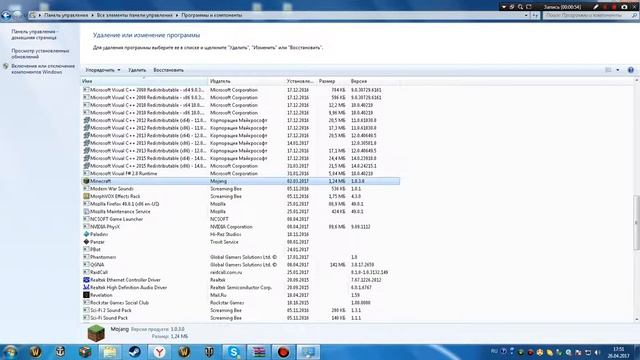The image size is (640, 360).
Task: Click the Panzar black diamond icon
Action: 86,242
